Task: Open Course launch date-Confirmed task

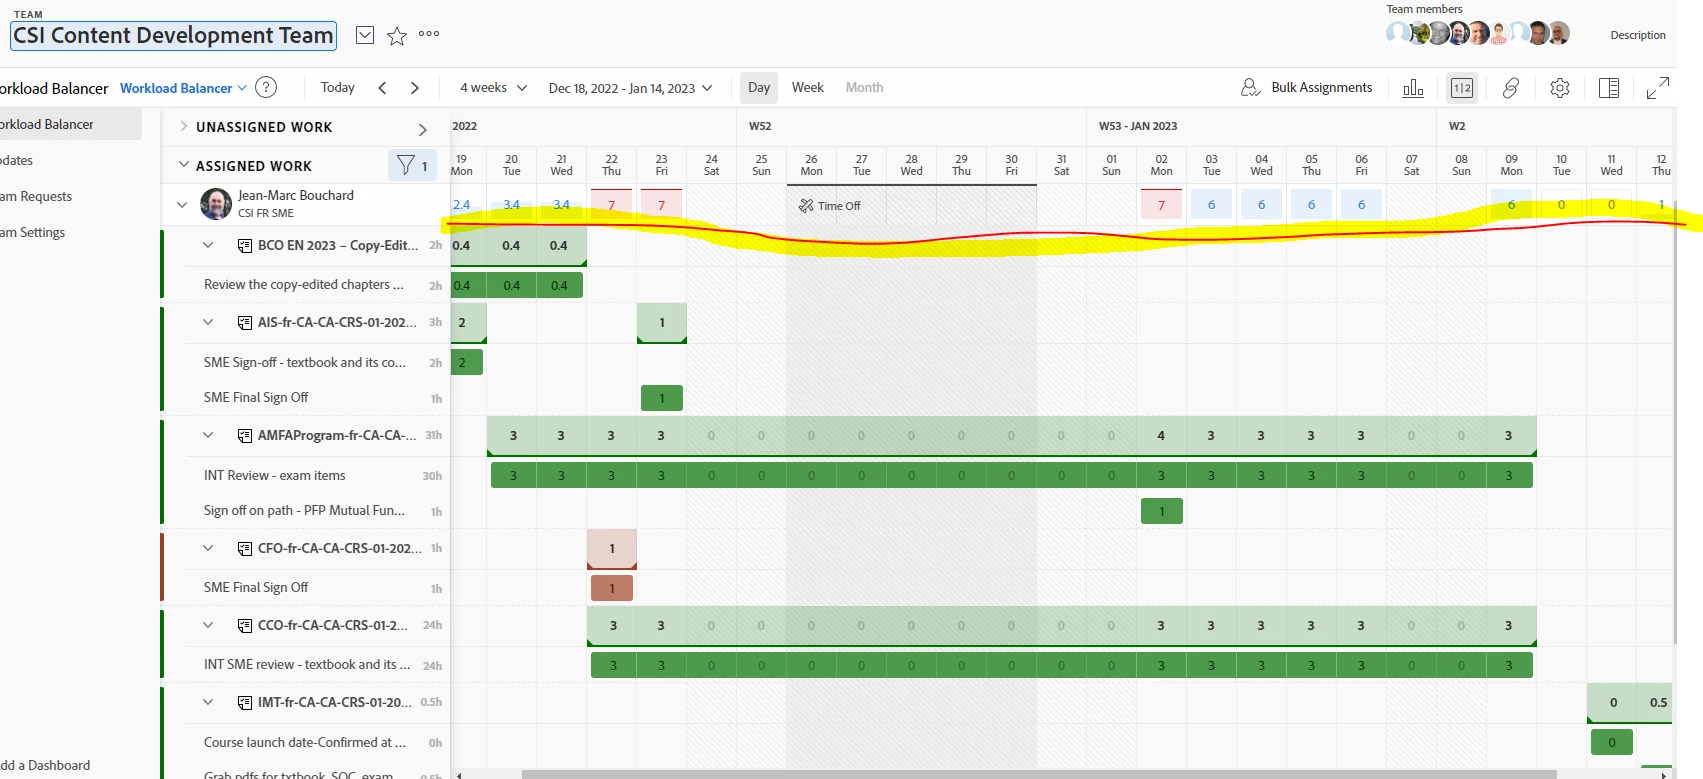Action: [305, 742]
